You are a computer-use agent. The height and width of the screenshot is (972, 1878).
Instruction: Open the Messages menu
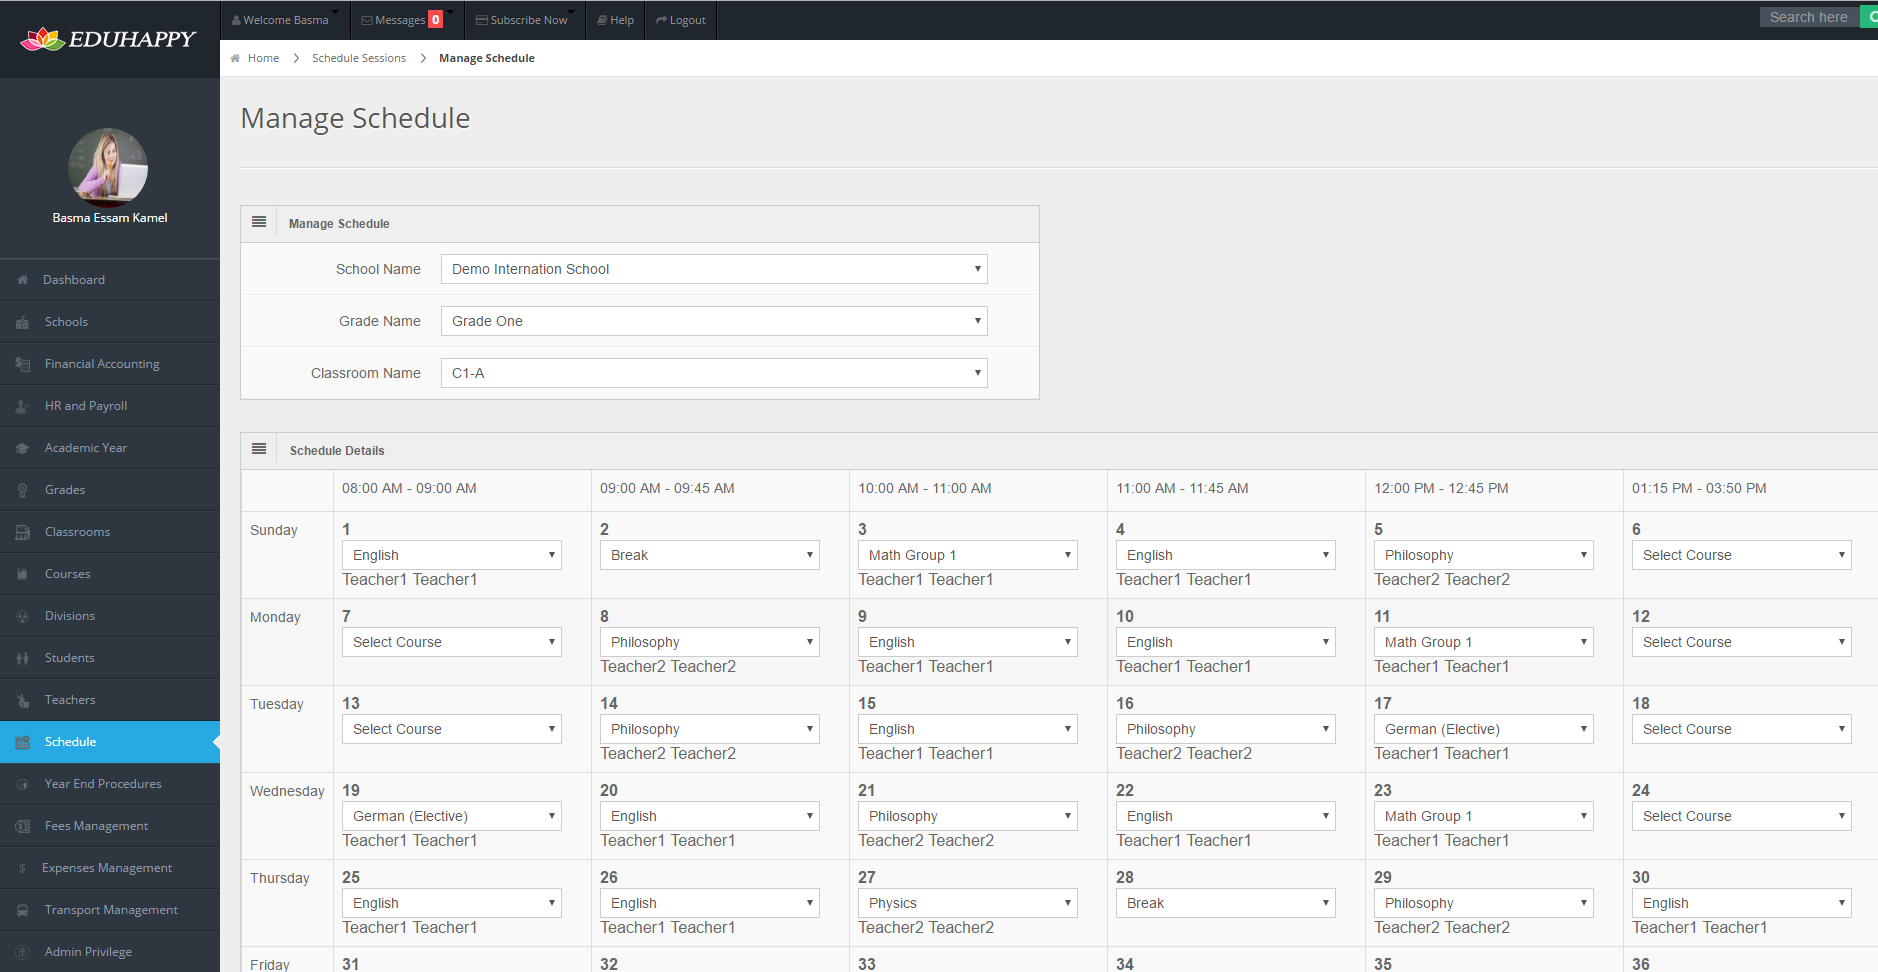407,20
